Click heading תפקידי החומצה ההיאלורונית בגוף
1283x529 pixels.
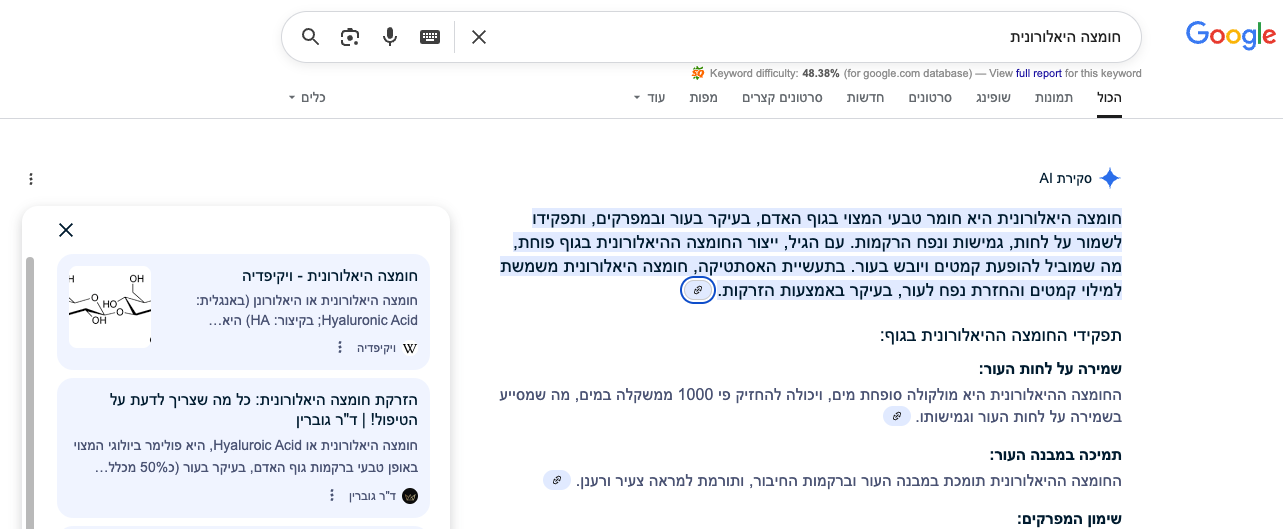(1001, 336)
